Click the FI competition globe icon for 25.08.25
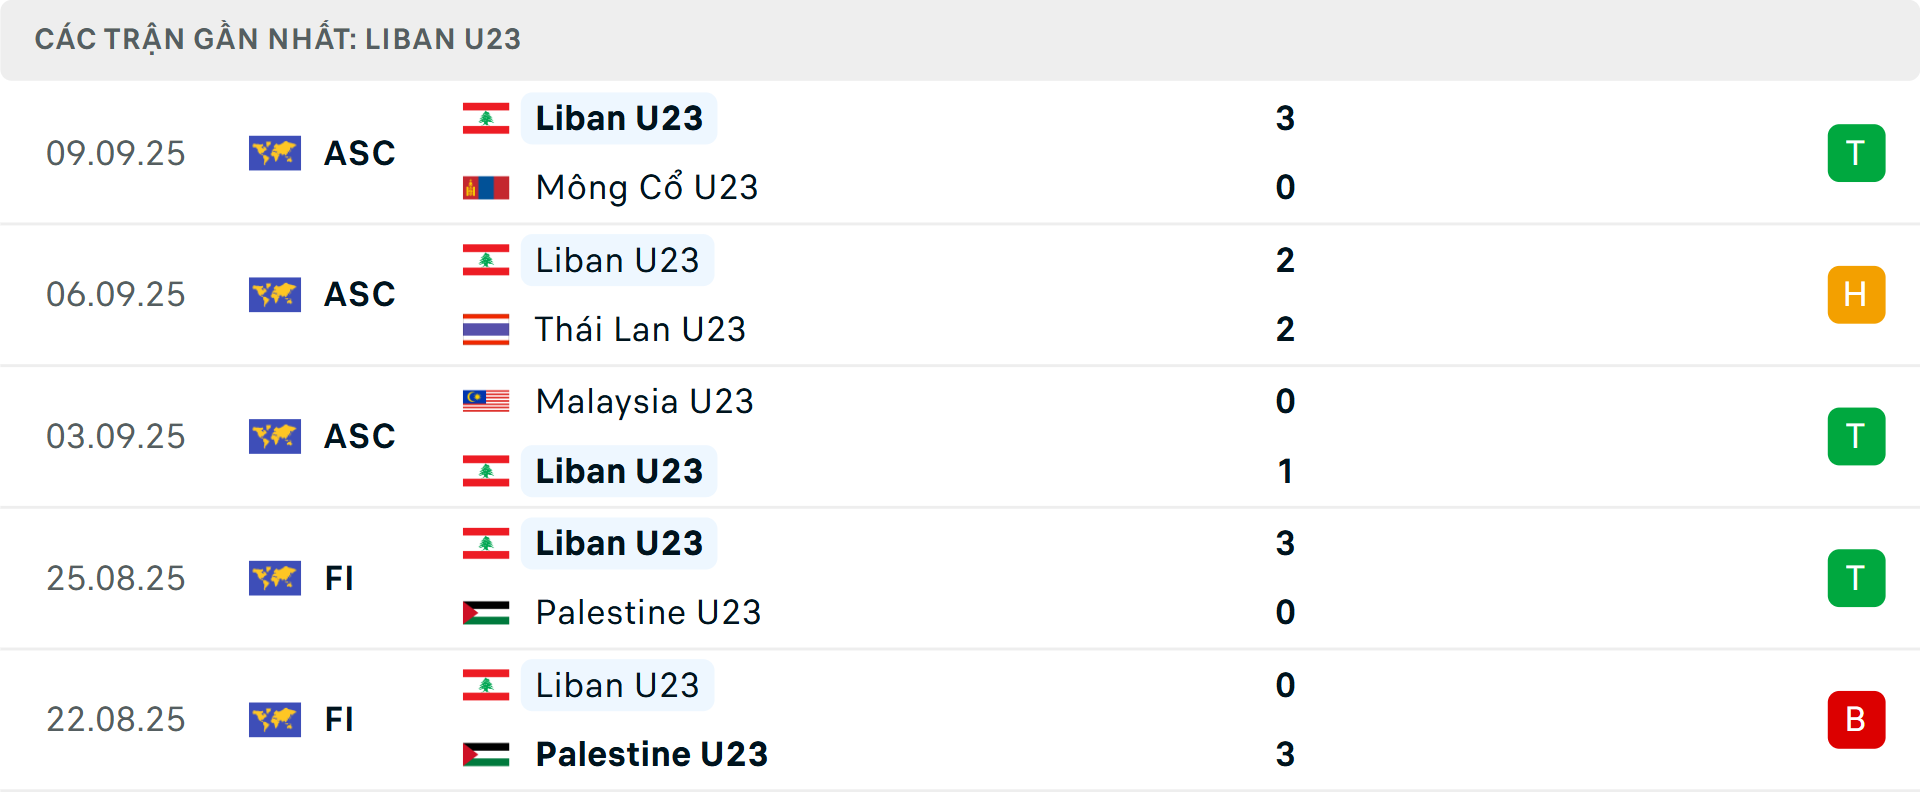 tap(275, 578)
